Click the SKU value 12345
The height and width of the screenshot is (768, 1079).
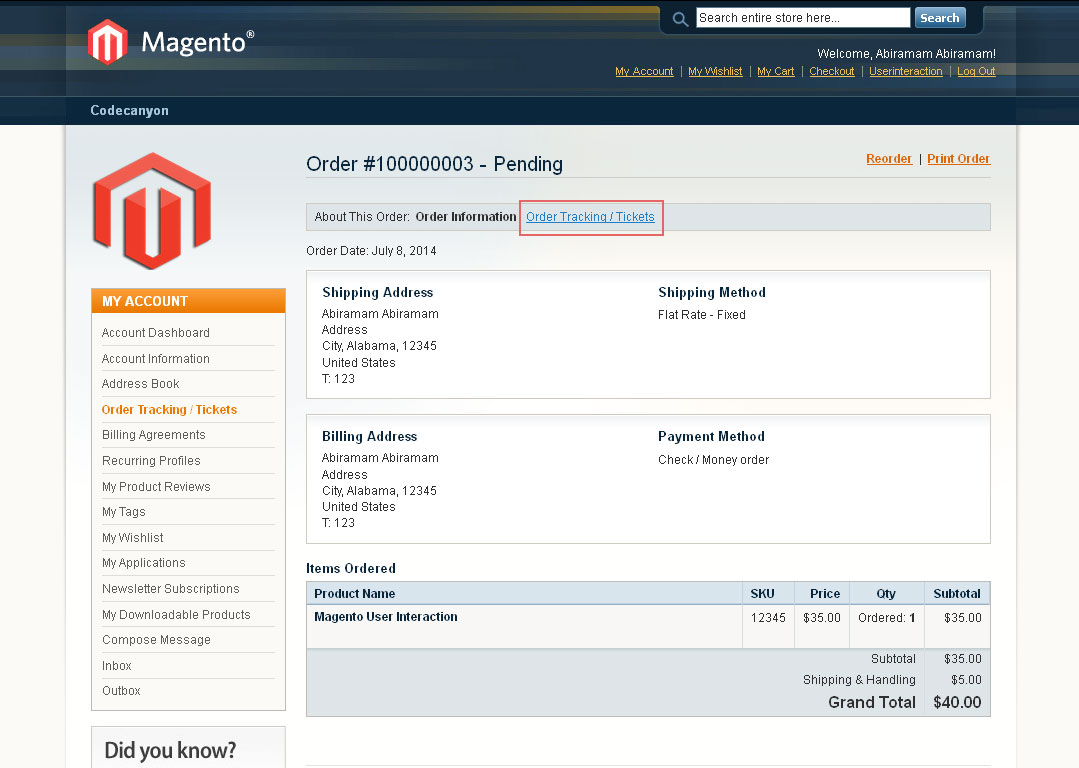pos(768,618)
